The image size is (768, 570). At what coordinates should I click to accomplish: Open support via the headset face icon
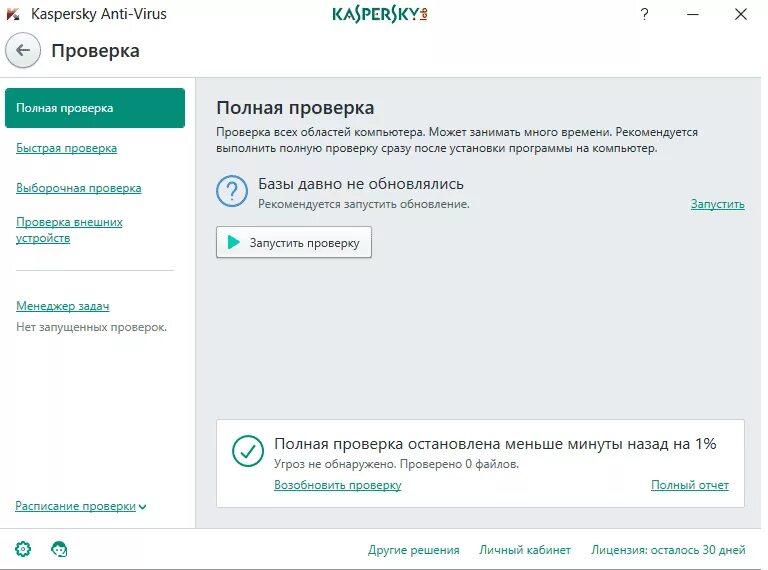coord(59,549)
